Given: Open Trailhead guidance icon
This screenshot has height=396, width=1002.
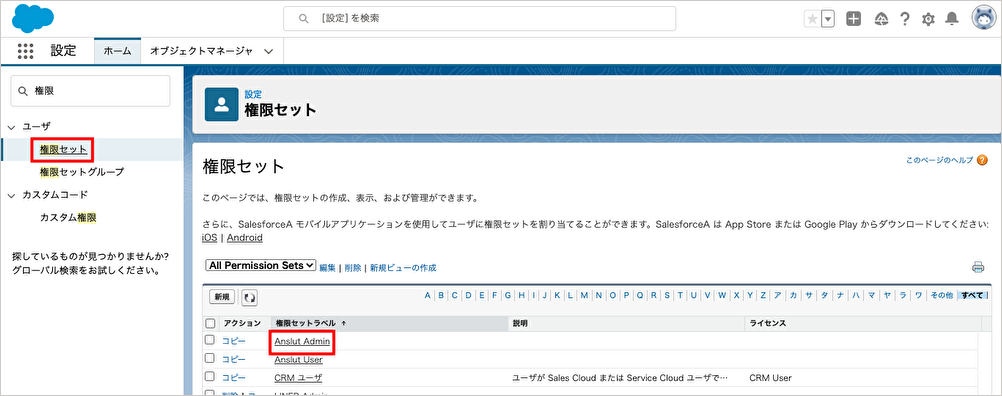Looking at the screenshot, I should coord(882,19).
